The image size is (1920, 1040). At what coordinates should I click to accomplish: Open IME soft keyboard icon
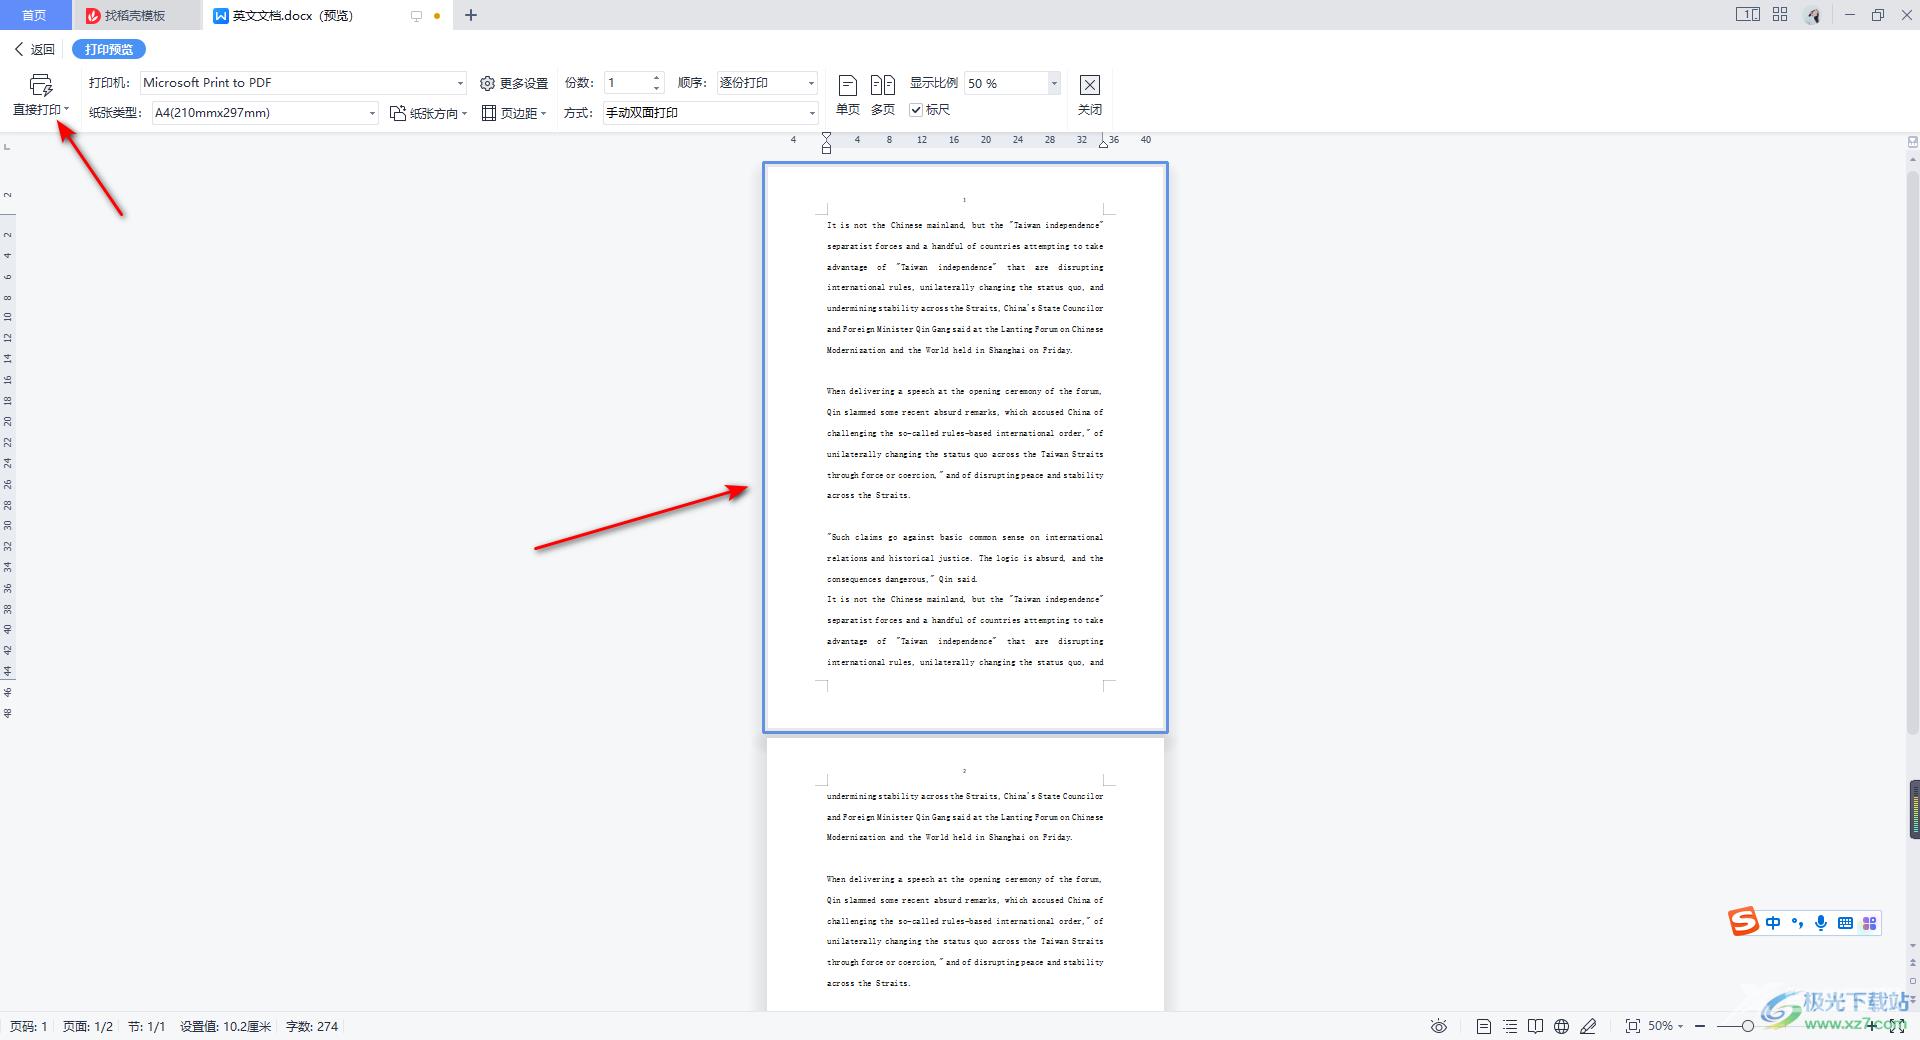[x=1845, y=923]
